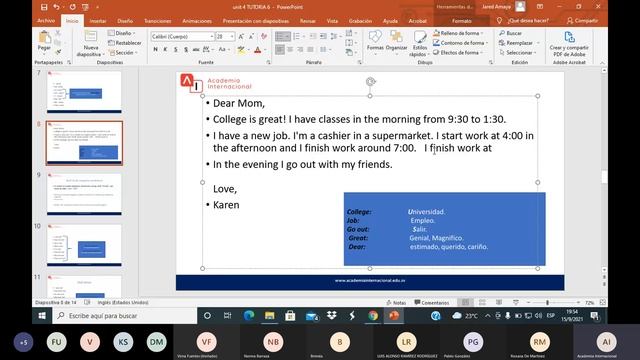Click the Clear formatting eraser icon
This screenshot has height=360, width=640.
264,37
